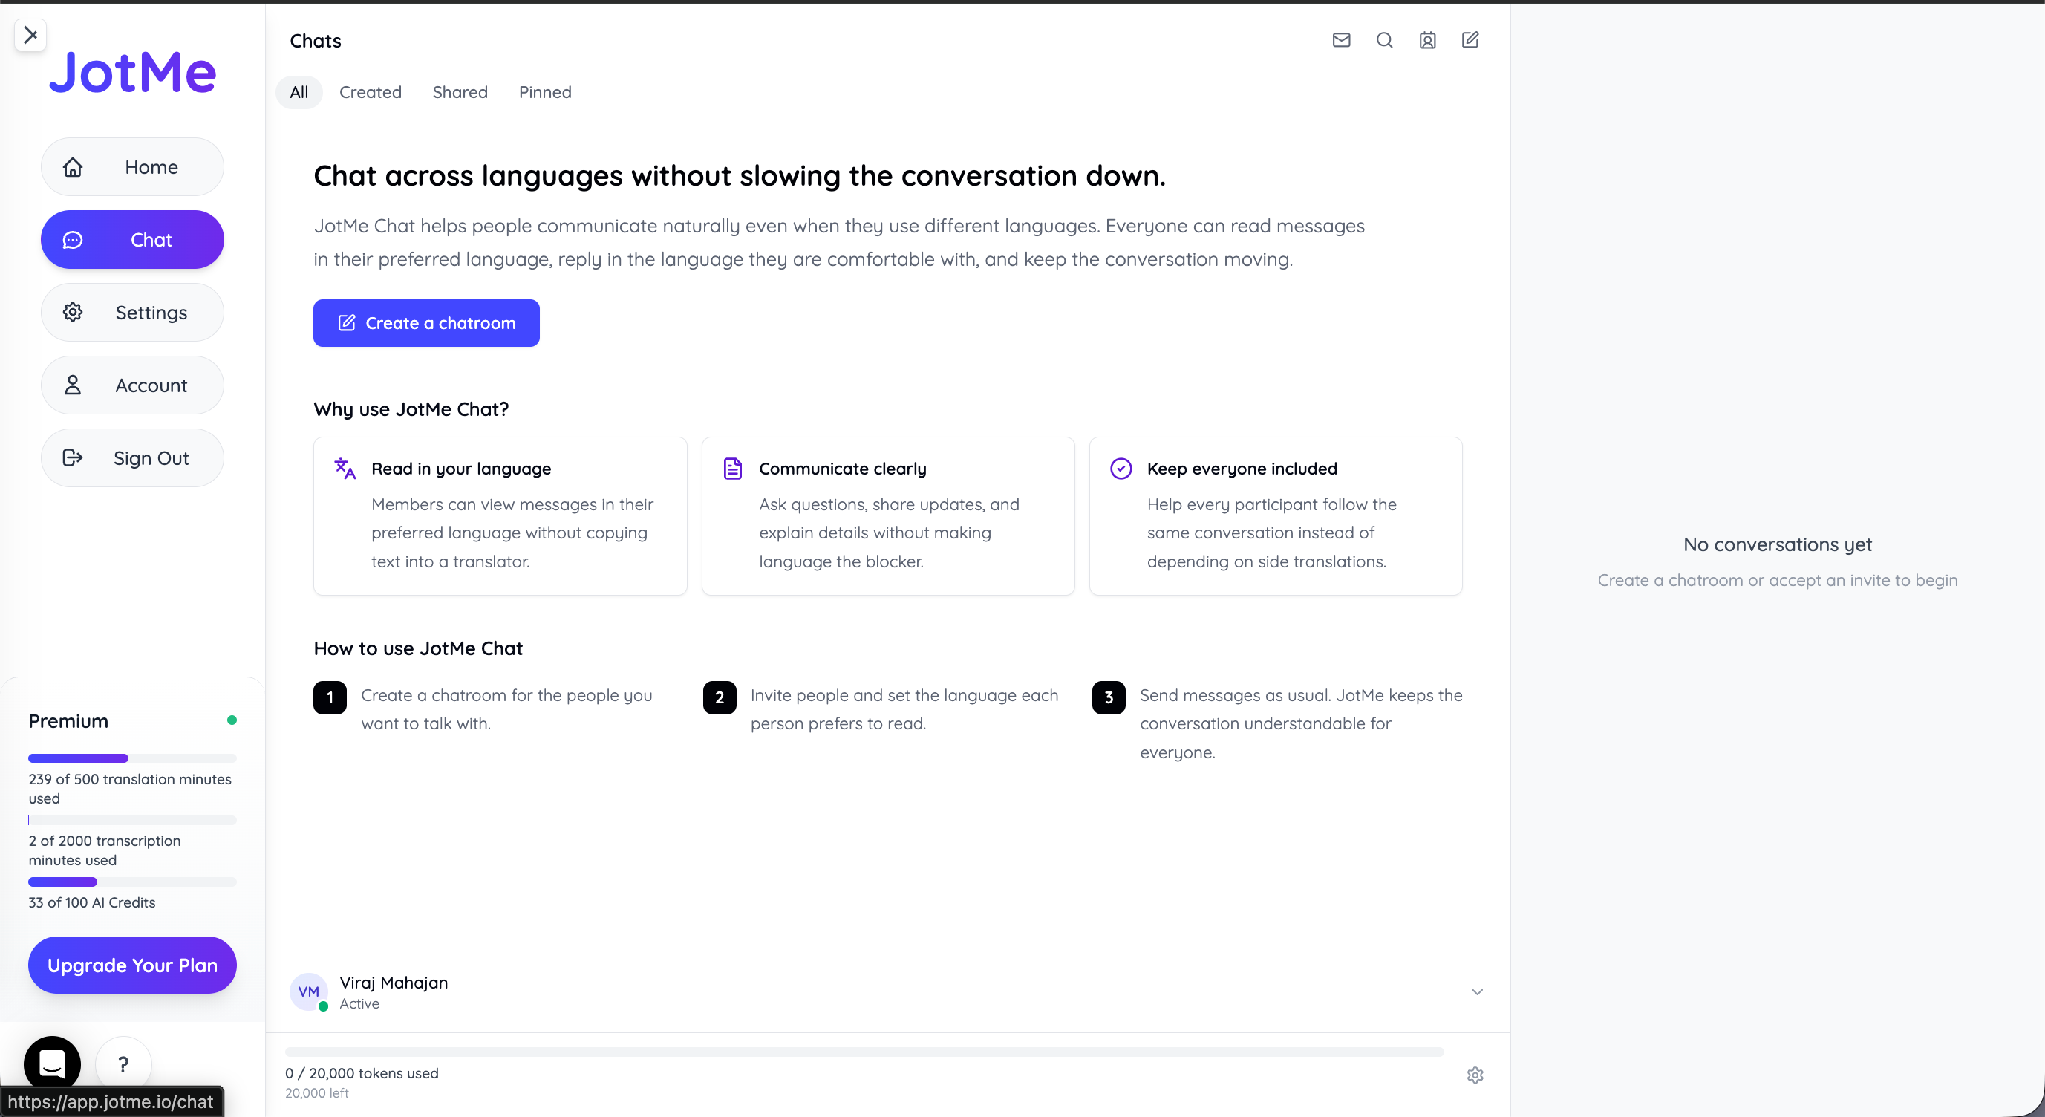The width and height of the screenshot is (2045, 1117).
Task: Expand the Viraj Mahajan status chevron
Action: click(1477, 992)
